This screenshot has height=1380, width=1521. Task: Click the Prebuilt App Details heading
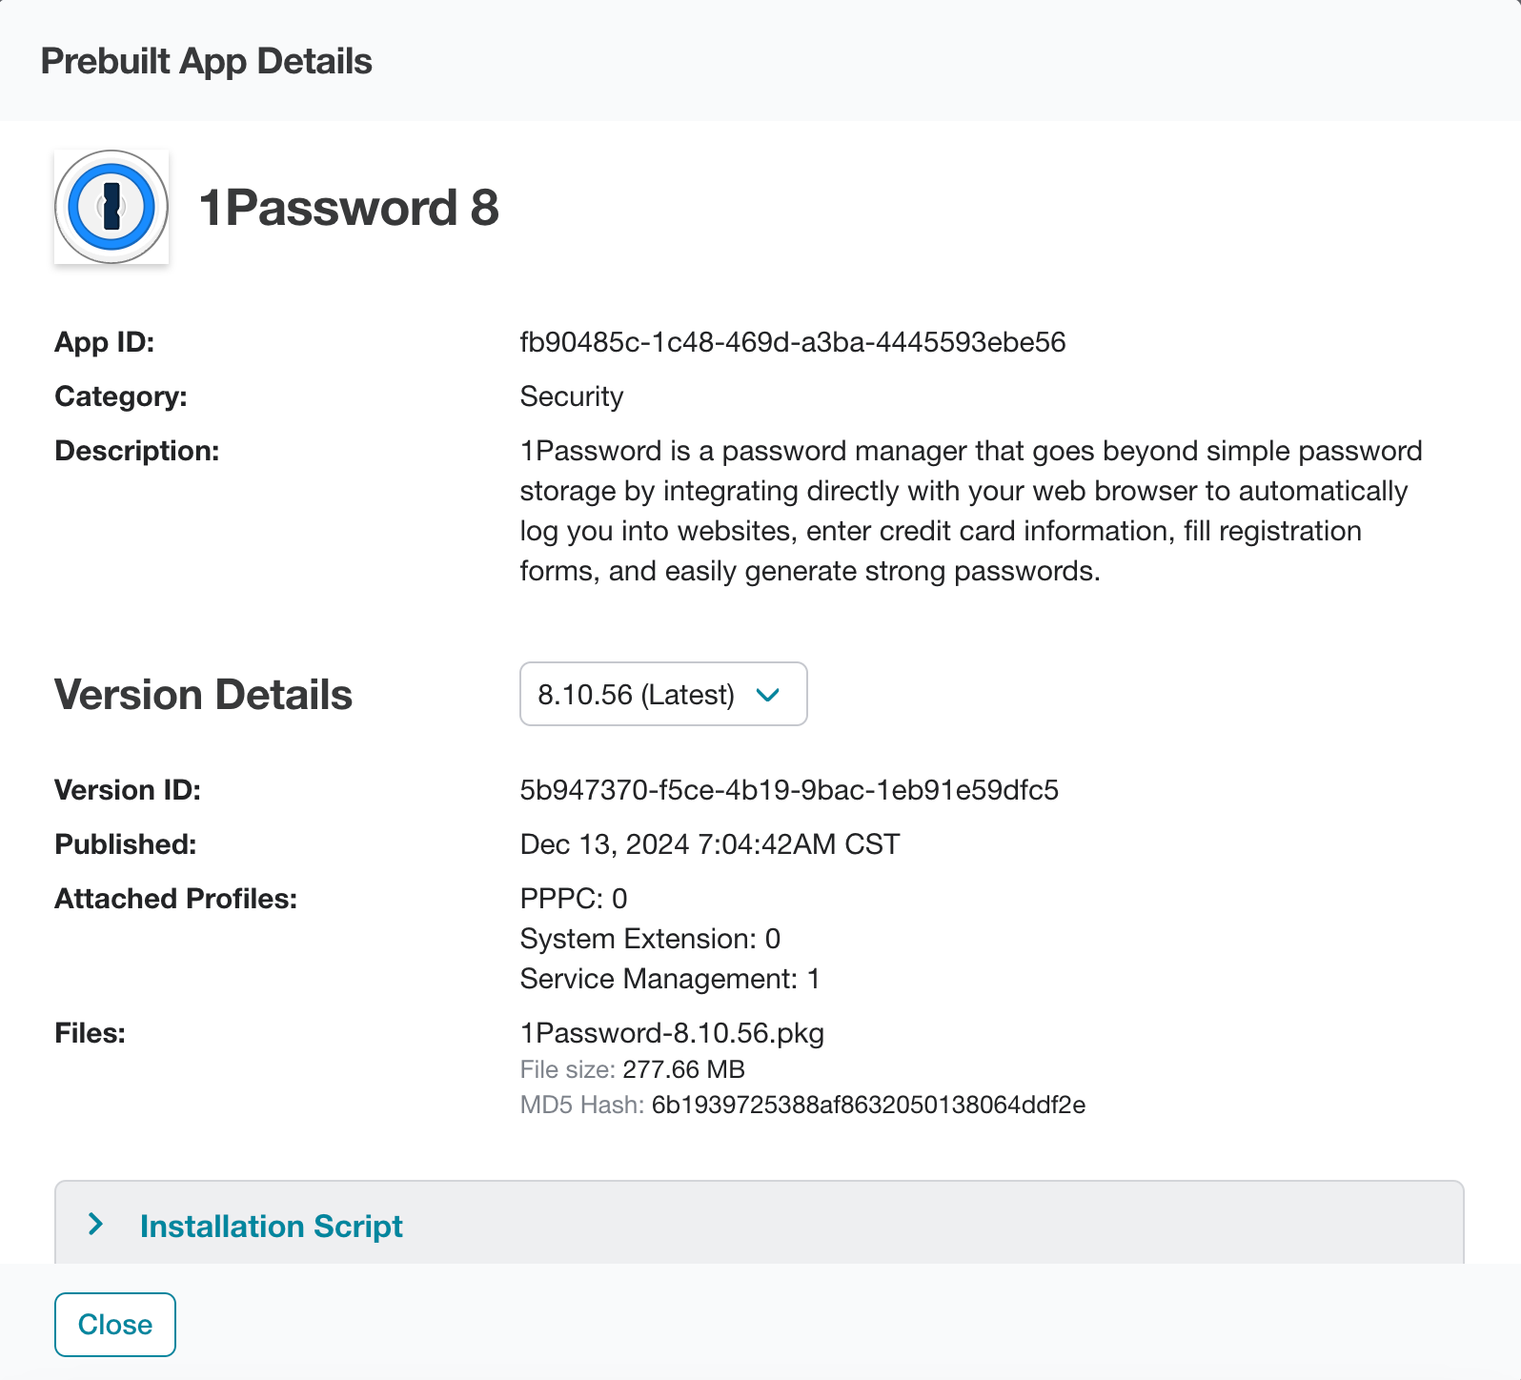click(x=206, y=61)
